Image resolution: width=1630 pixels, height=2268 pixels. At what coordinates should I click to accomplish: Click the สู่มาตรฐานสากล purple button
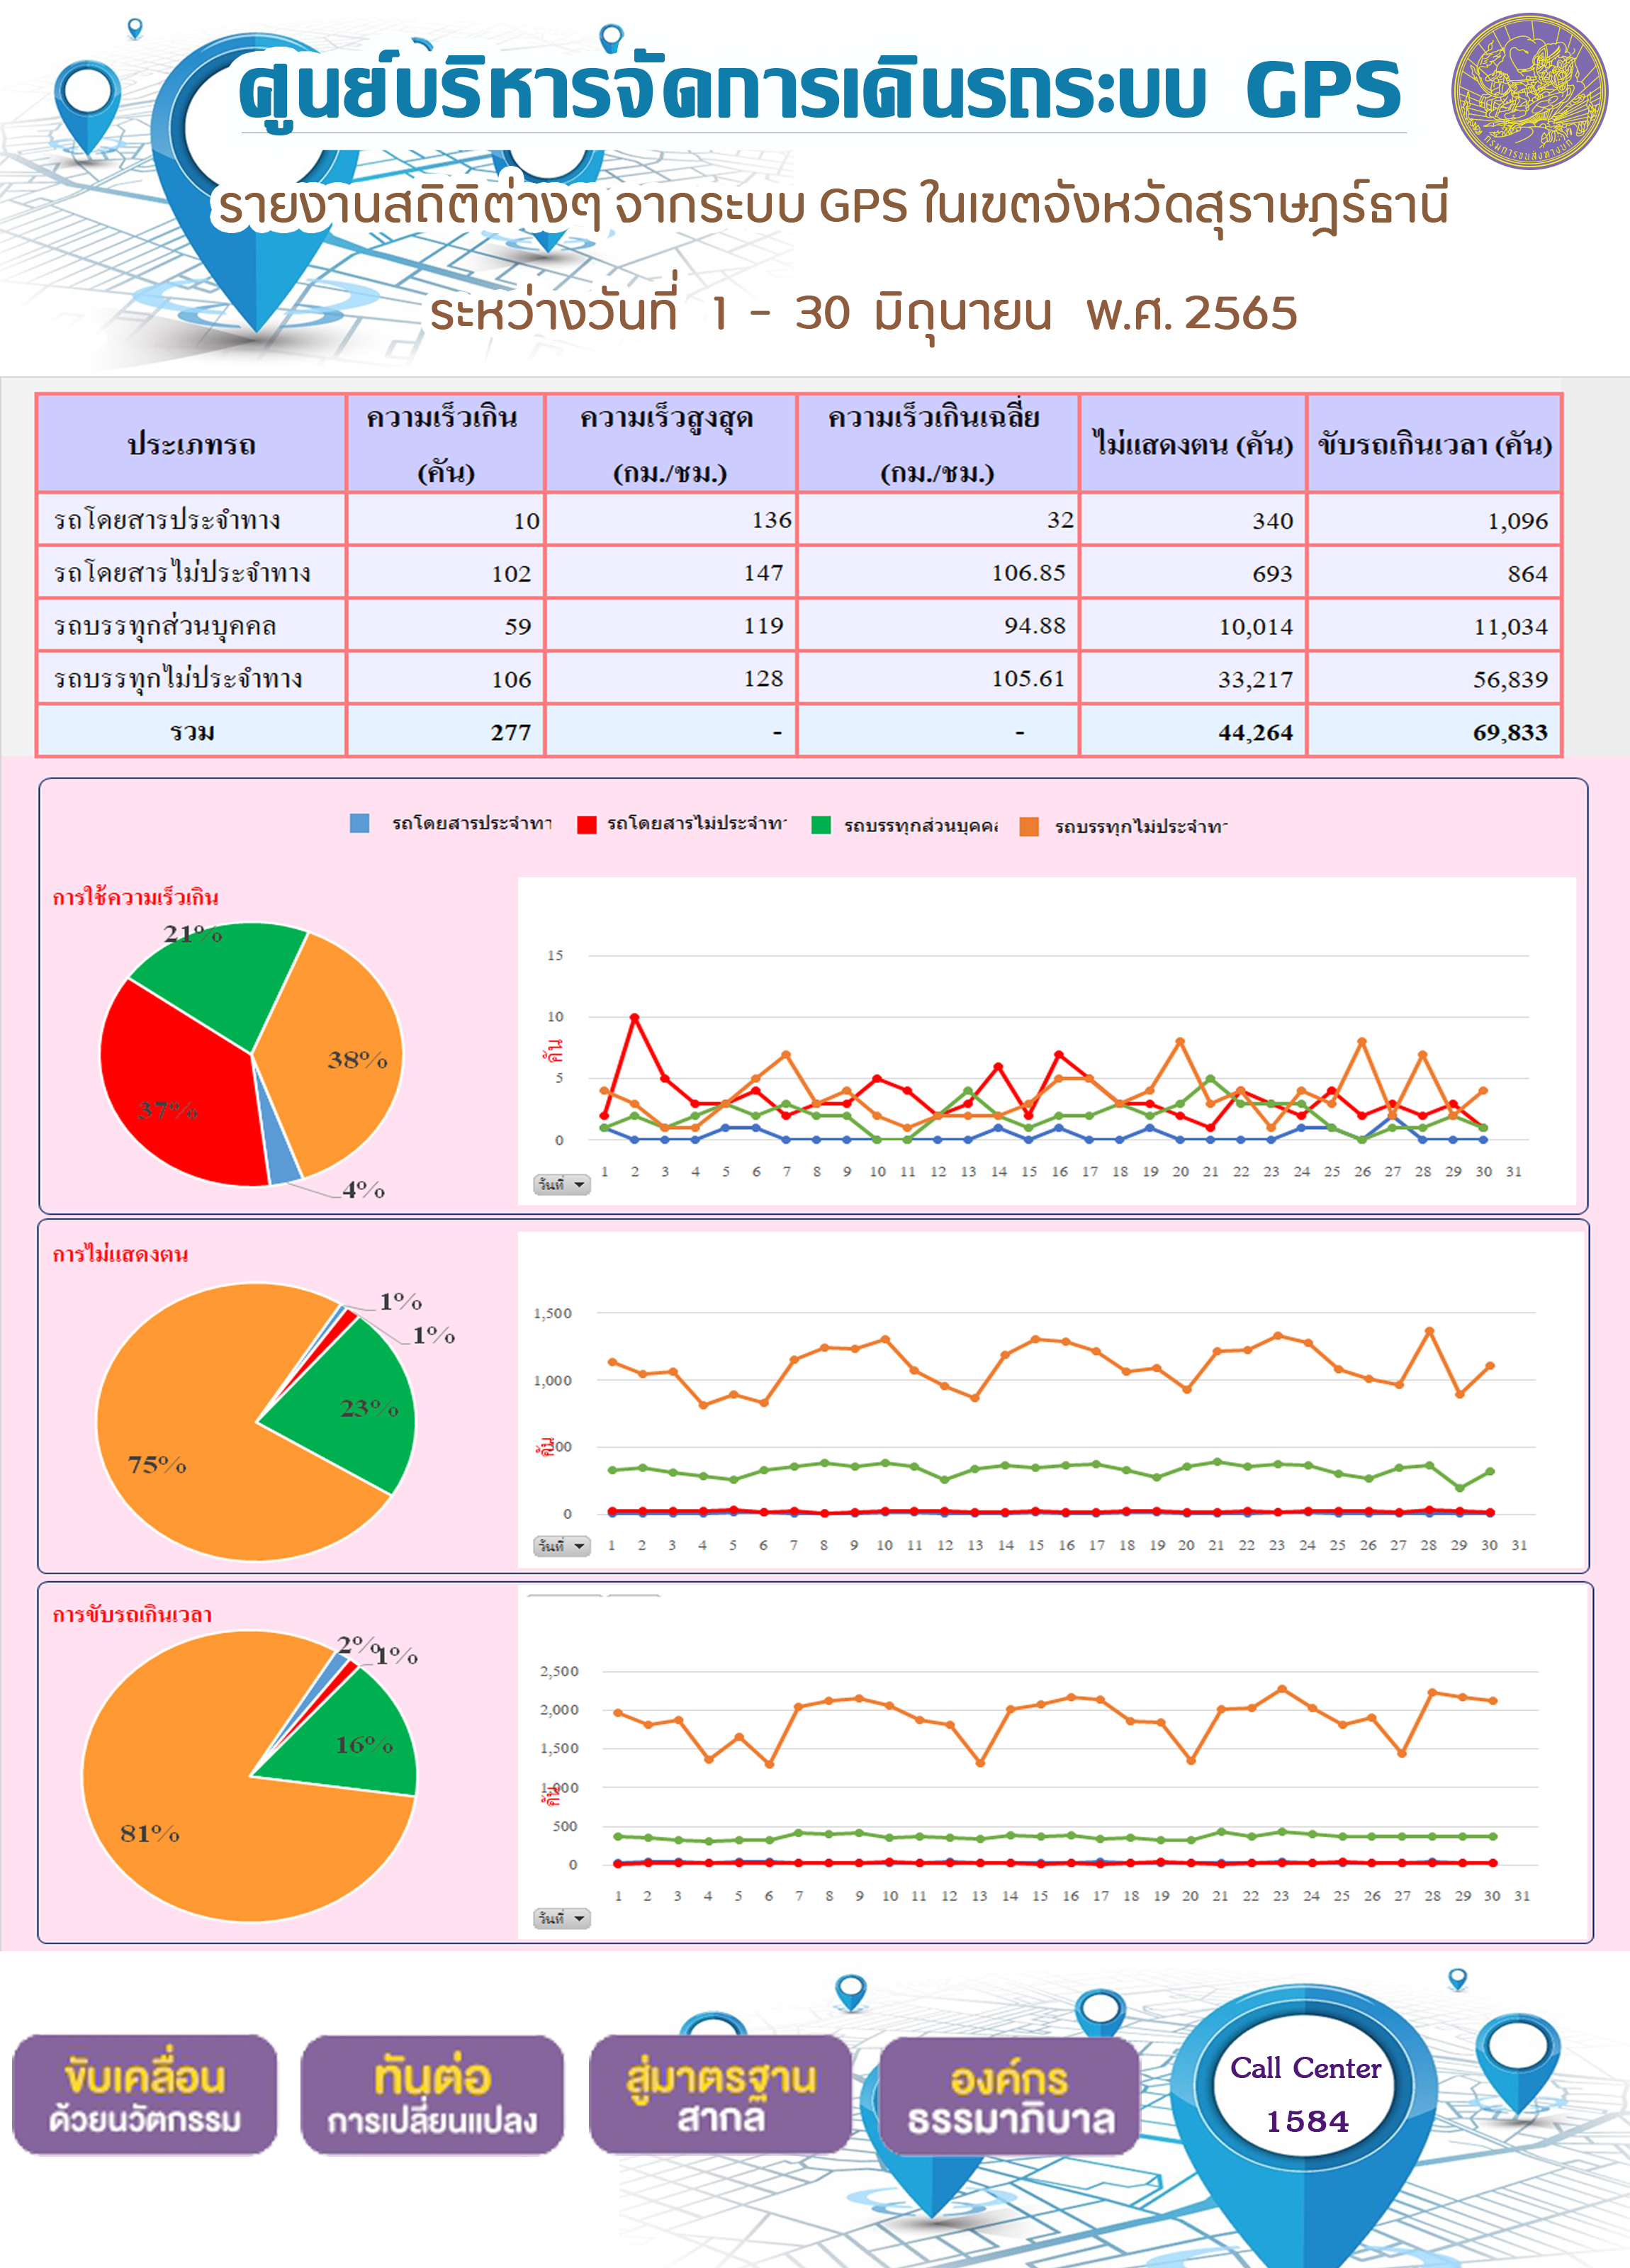(721, 2094)
